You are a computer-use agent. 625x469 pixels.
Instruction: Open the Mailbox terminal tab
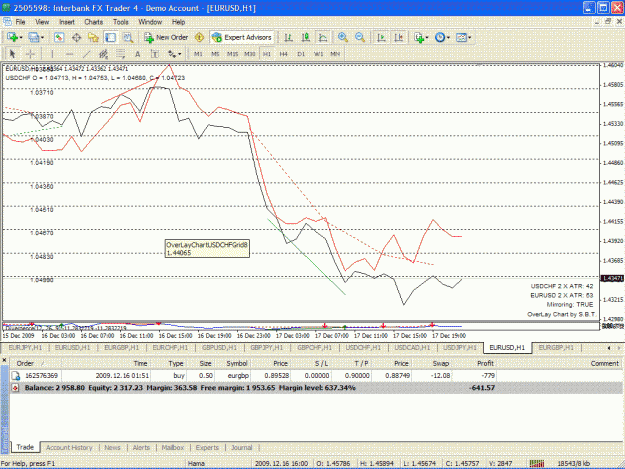tap(173, 447)
